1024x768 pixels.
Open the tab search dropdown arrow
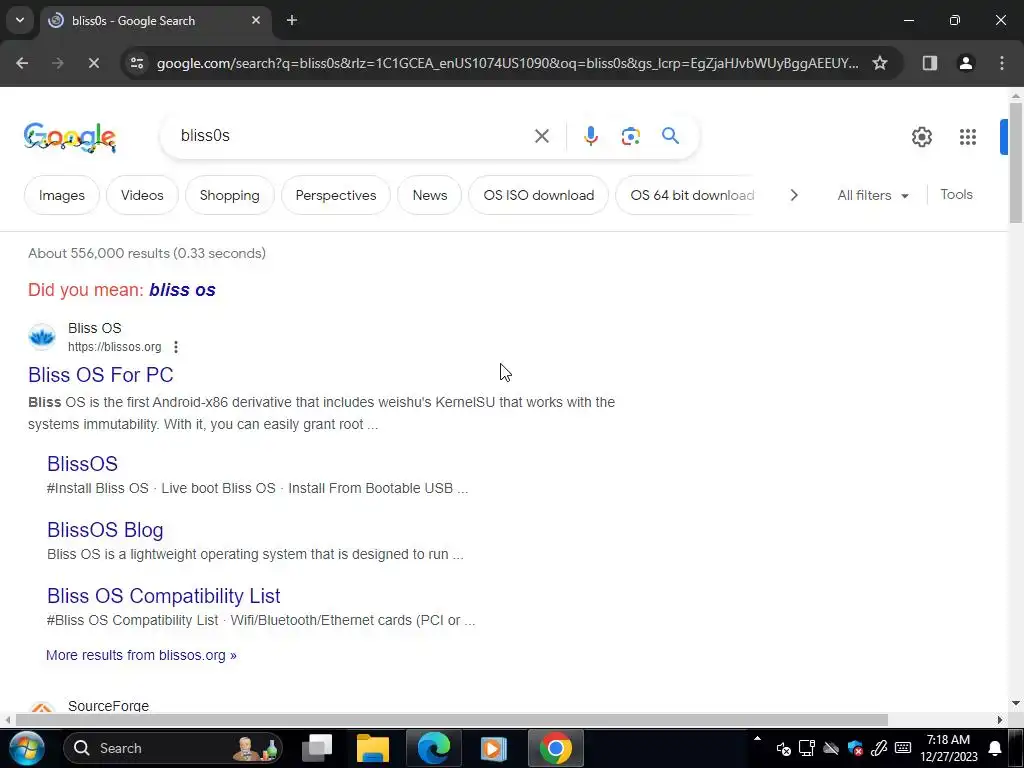coord(20,20)
